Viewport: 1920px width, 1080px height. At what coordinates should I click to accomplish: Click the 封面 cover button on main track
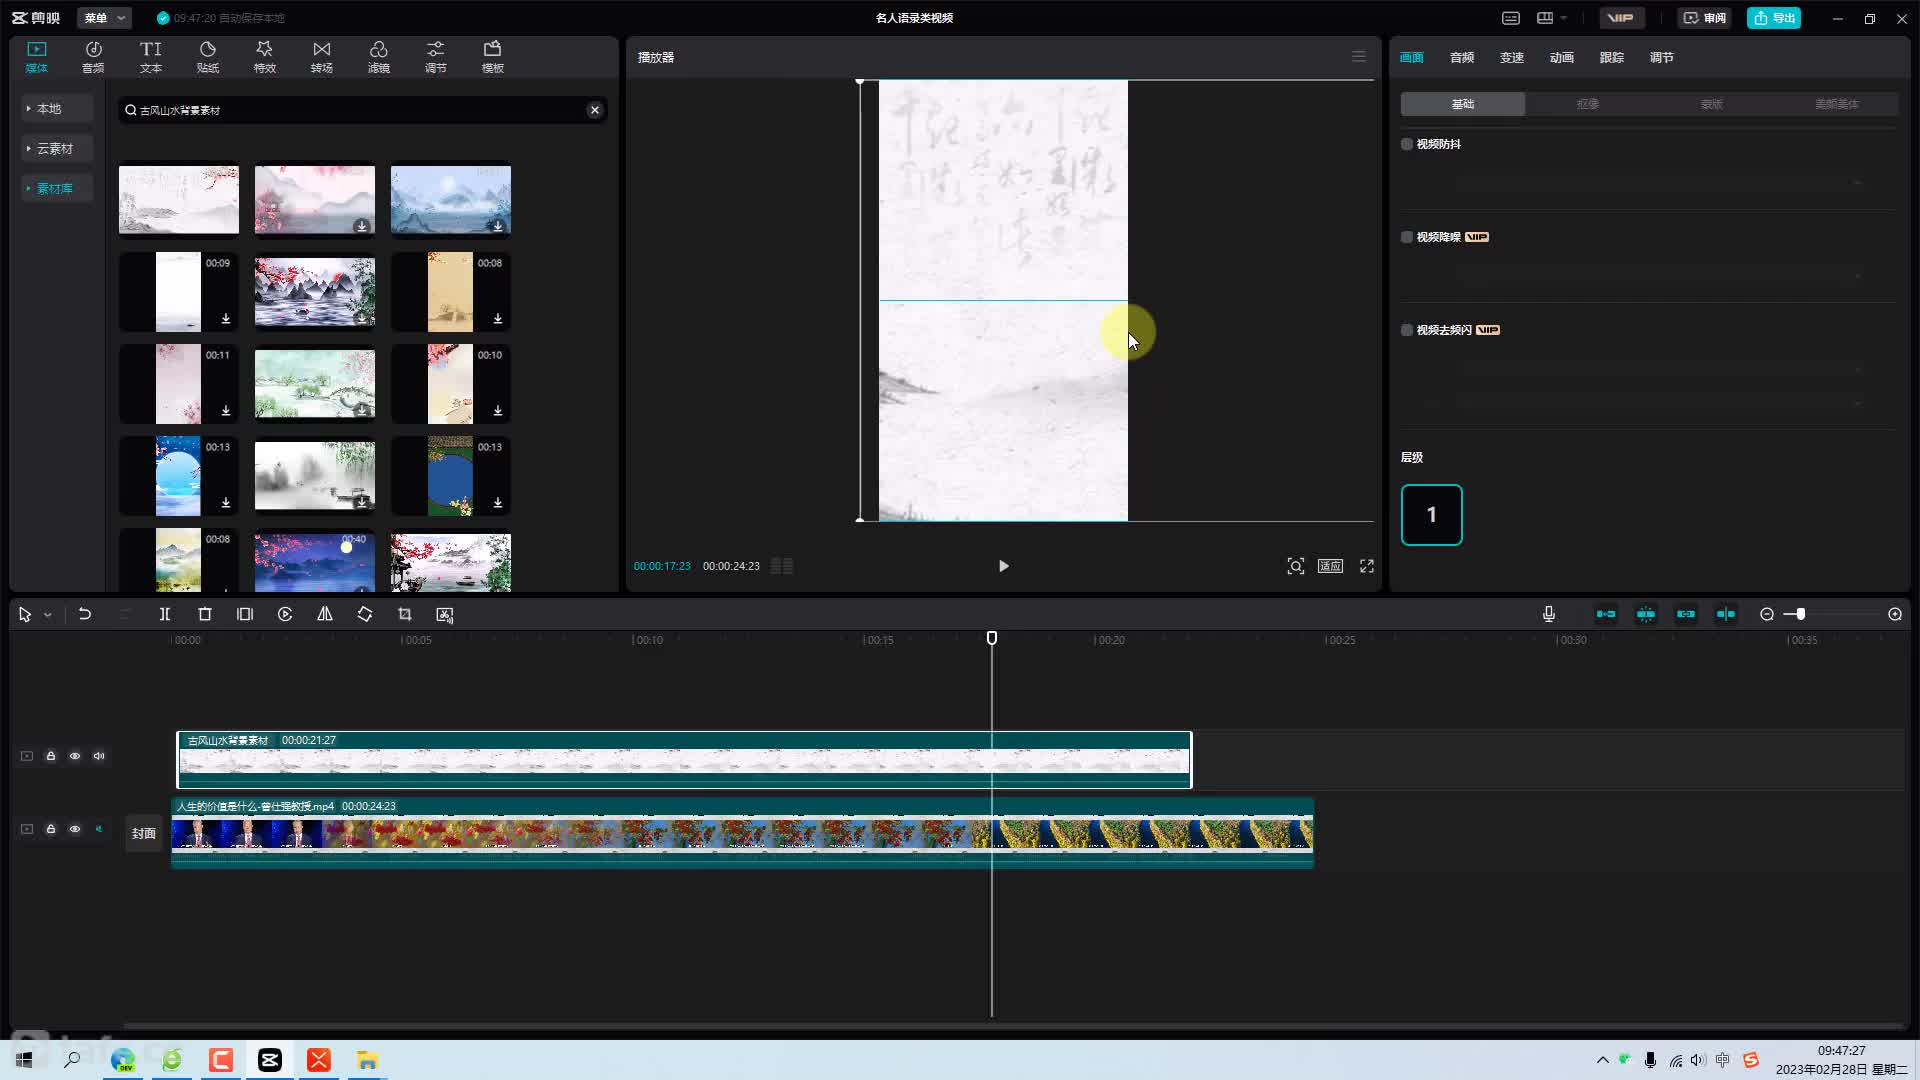click(x=144, y=833)
